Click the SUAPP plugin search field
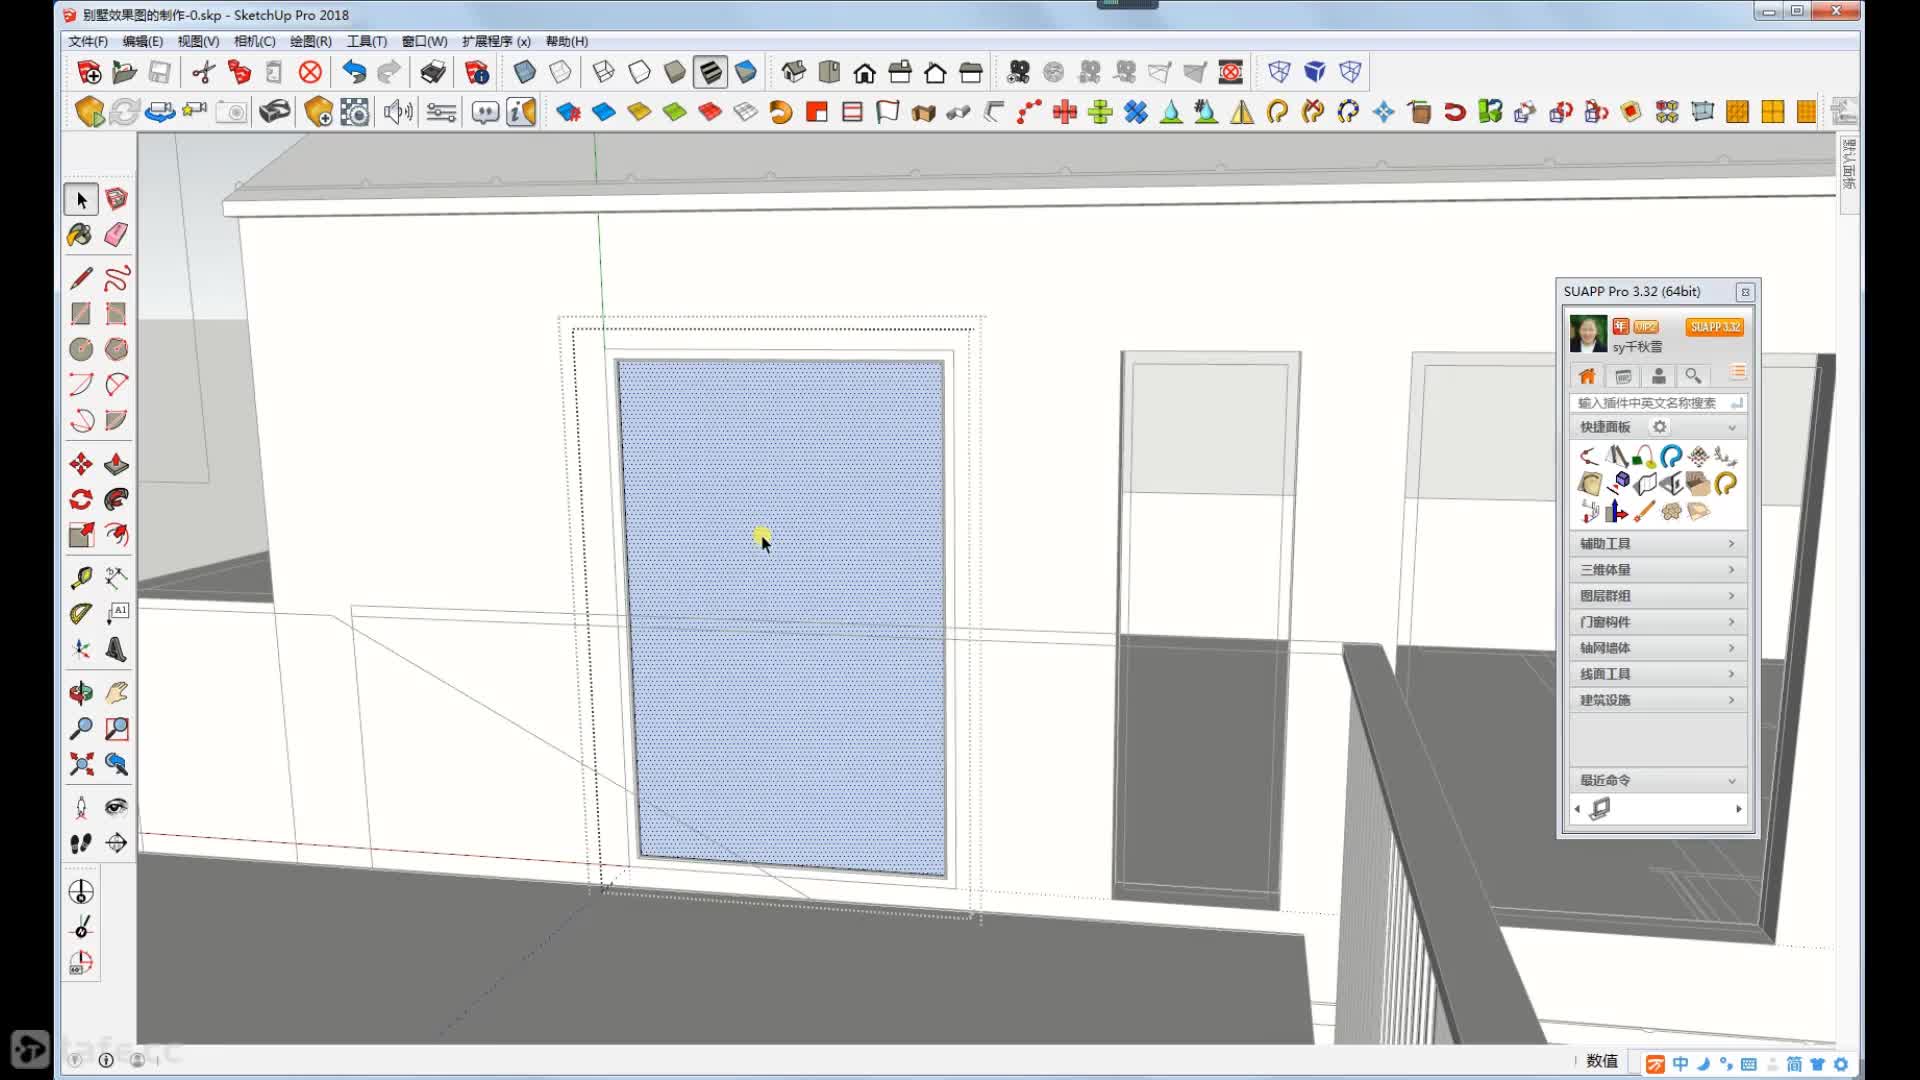Viewport: 1920px width, 1080px height. 1658,403
